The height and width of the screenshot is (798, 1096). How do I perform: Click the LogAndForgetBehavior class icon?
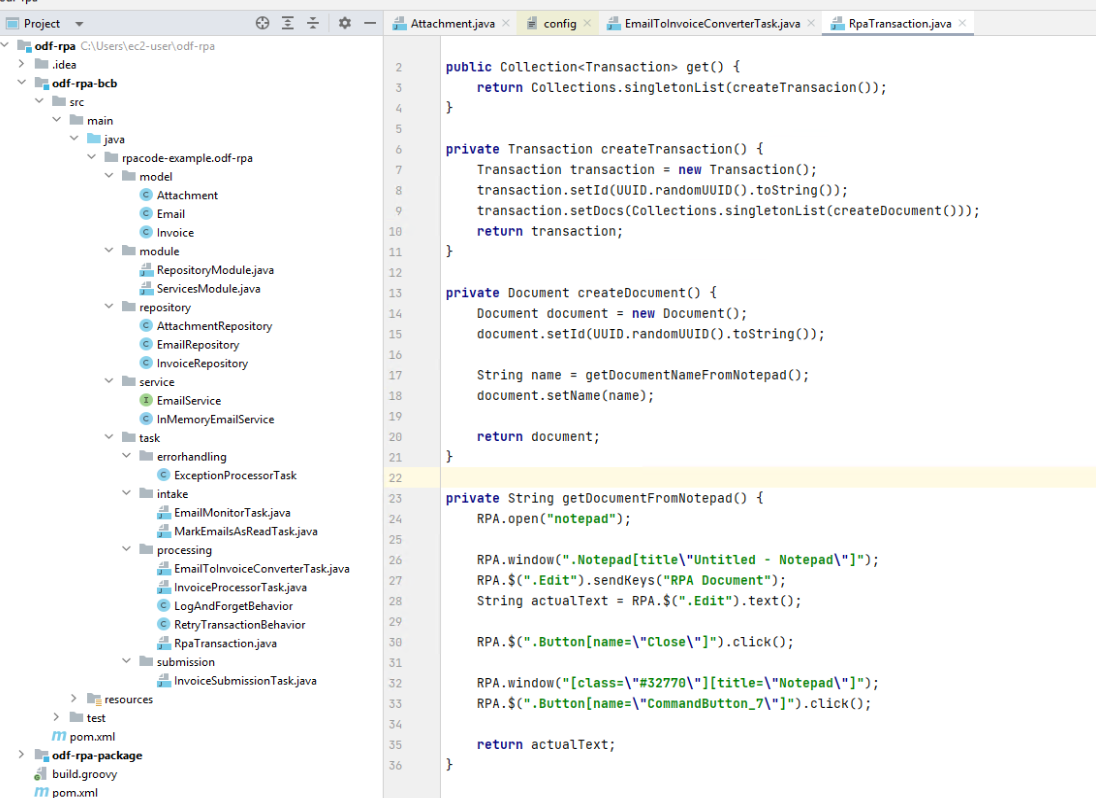pos(164,605)
